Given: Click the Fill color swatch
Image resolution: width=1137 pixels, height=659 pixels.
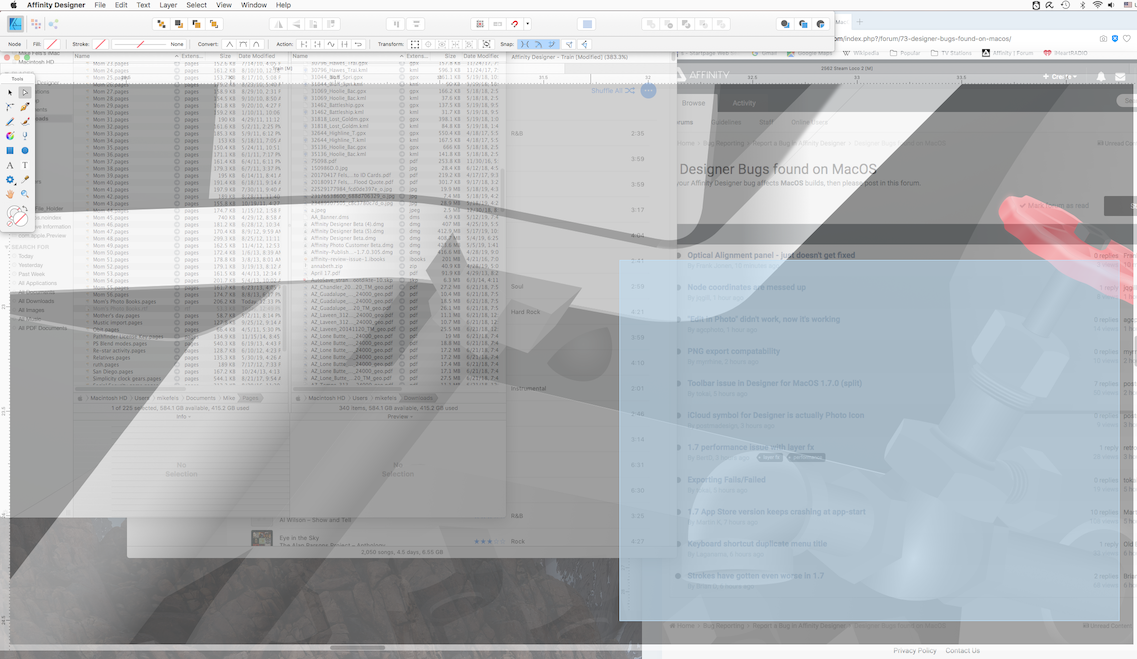Looking at the screenshot, I should click(51, 44).
